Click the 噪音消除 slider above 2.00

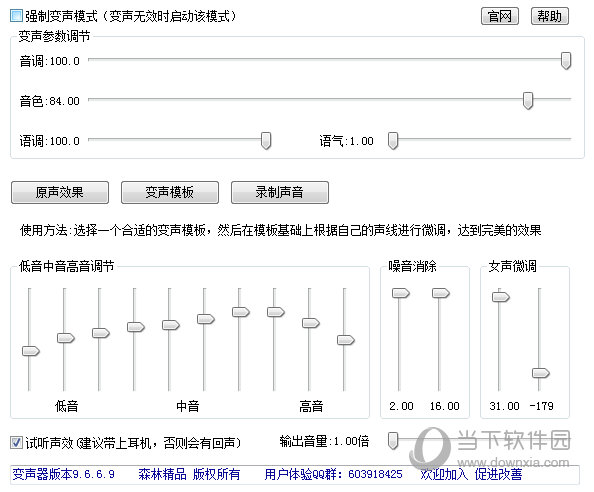click(x=401, y=293)
